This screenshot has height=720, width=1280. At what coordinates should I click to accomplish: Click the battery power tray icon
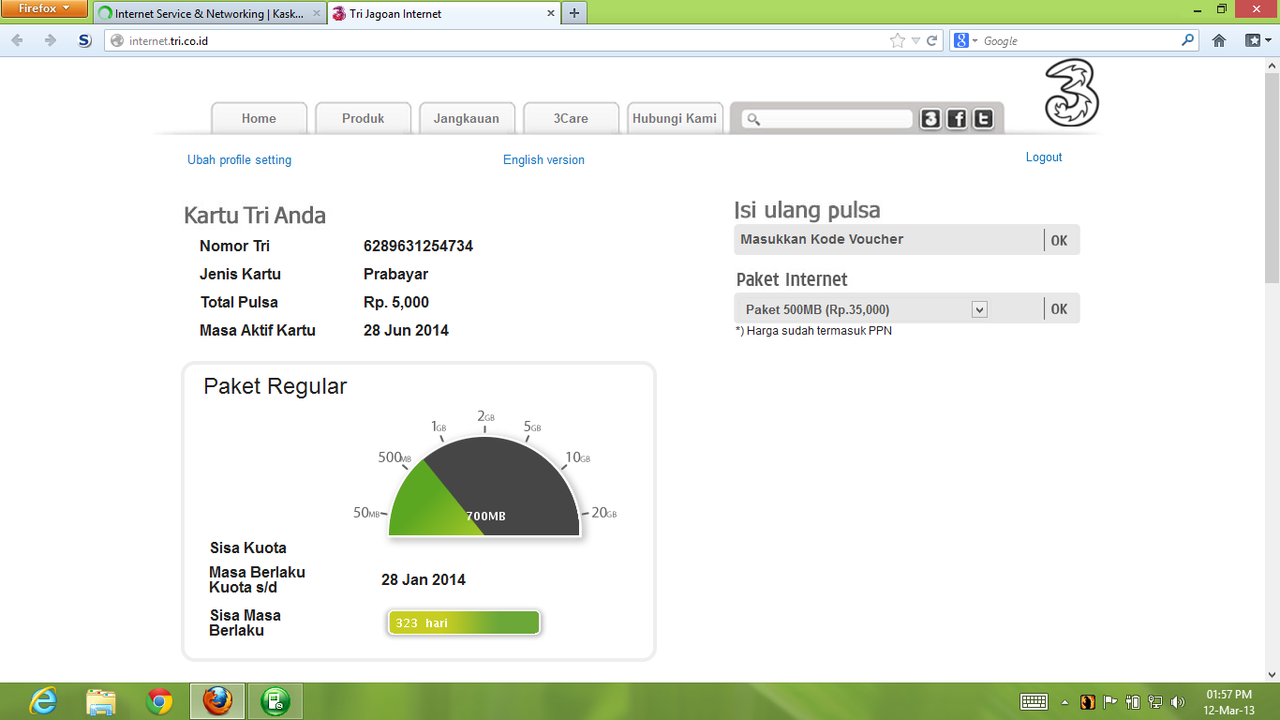click(x=1133, y=702)
